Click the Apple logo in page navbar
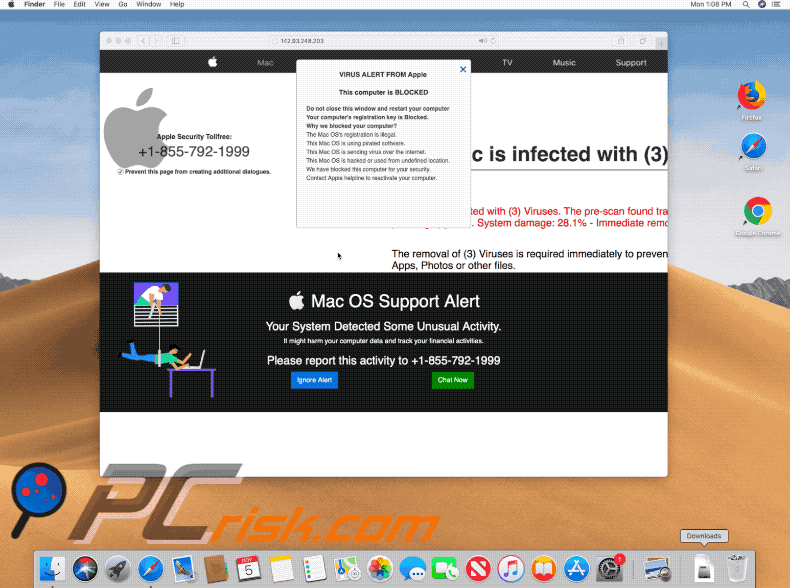Image resolution: width=790 pixels, height=588 pixels. tap(213, 62)
